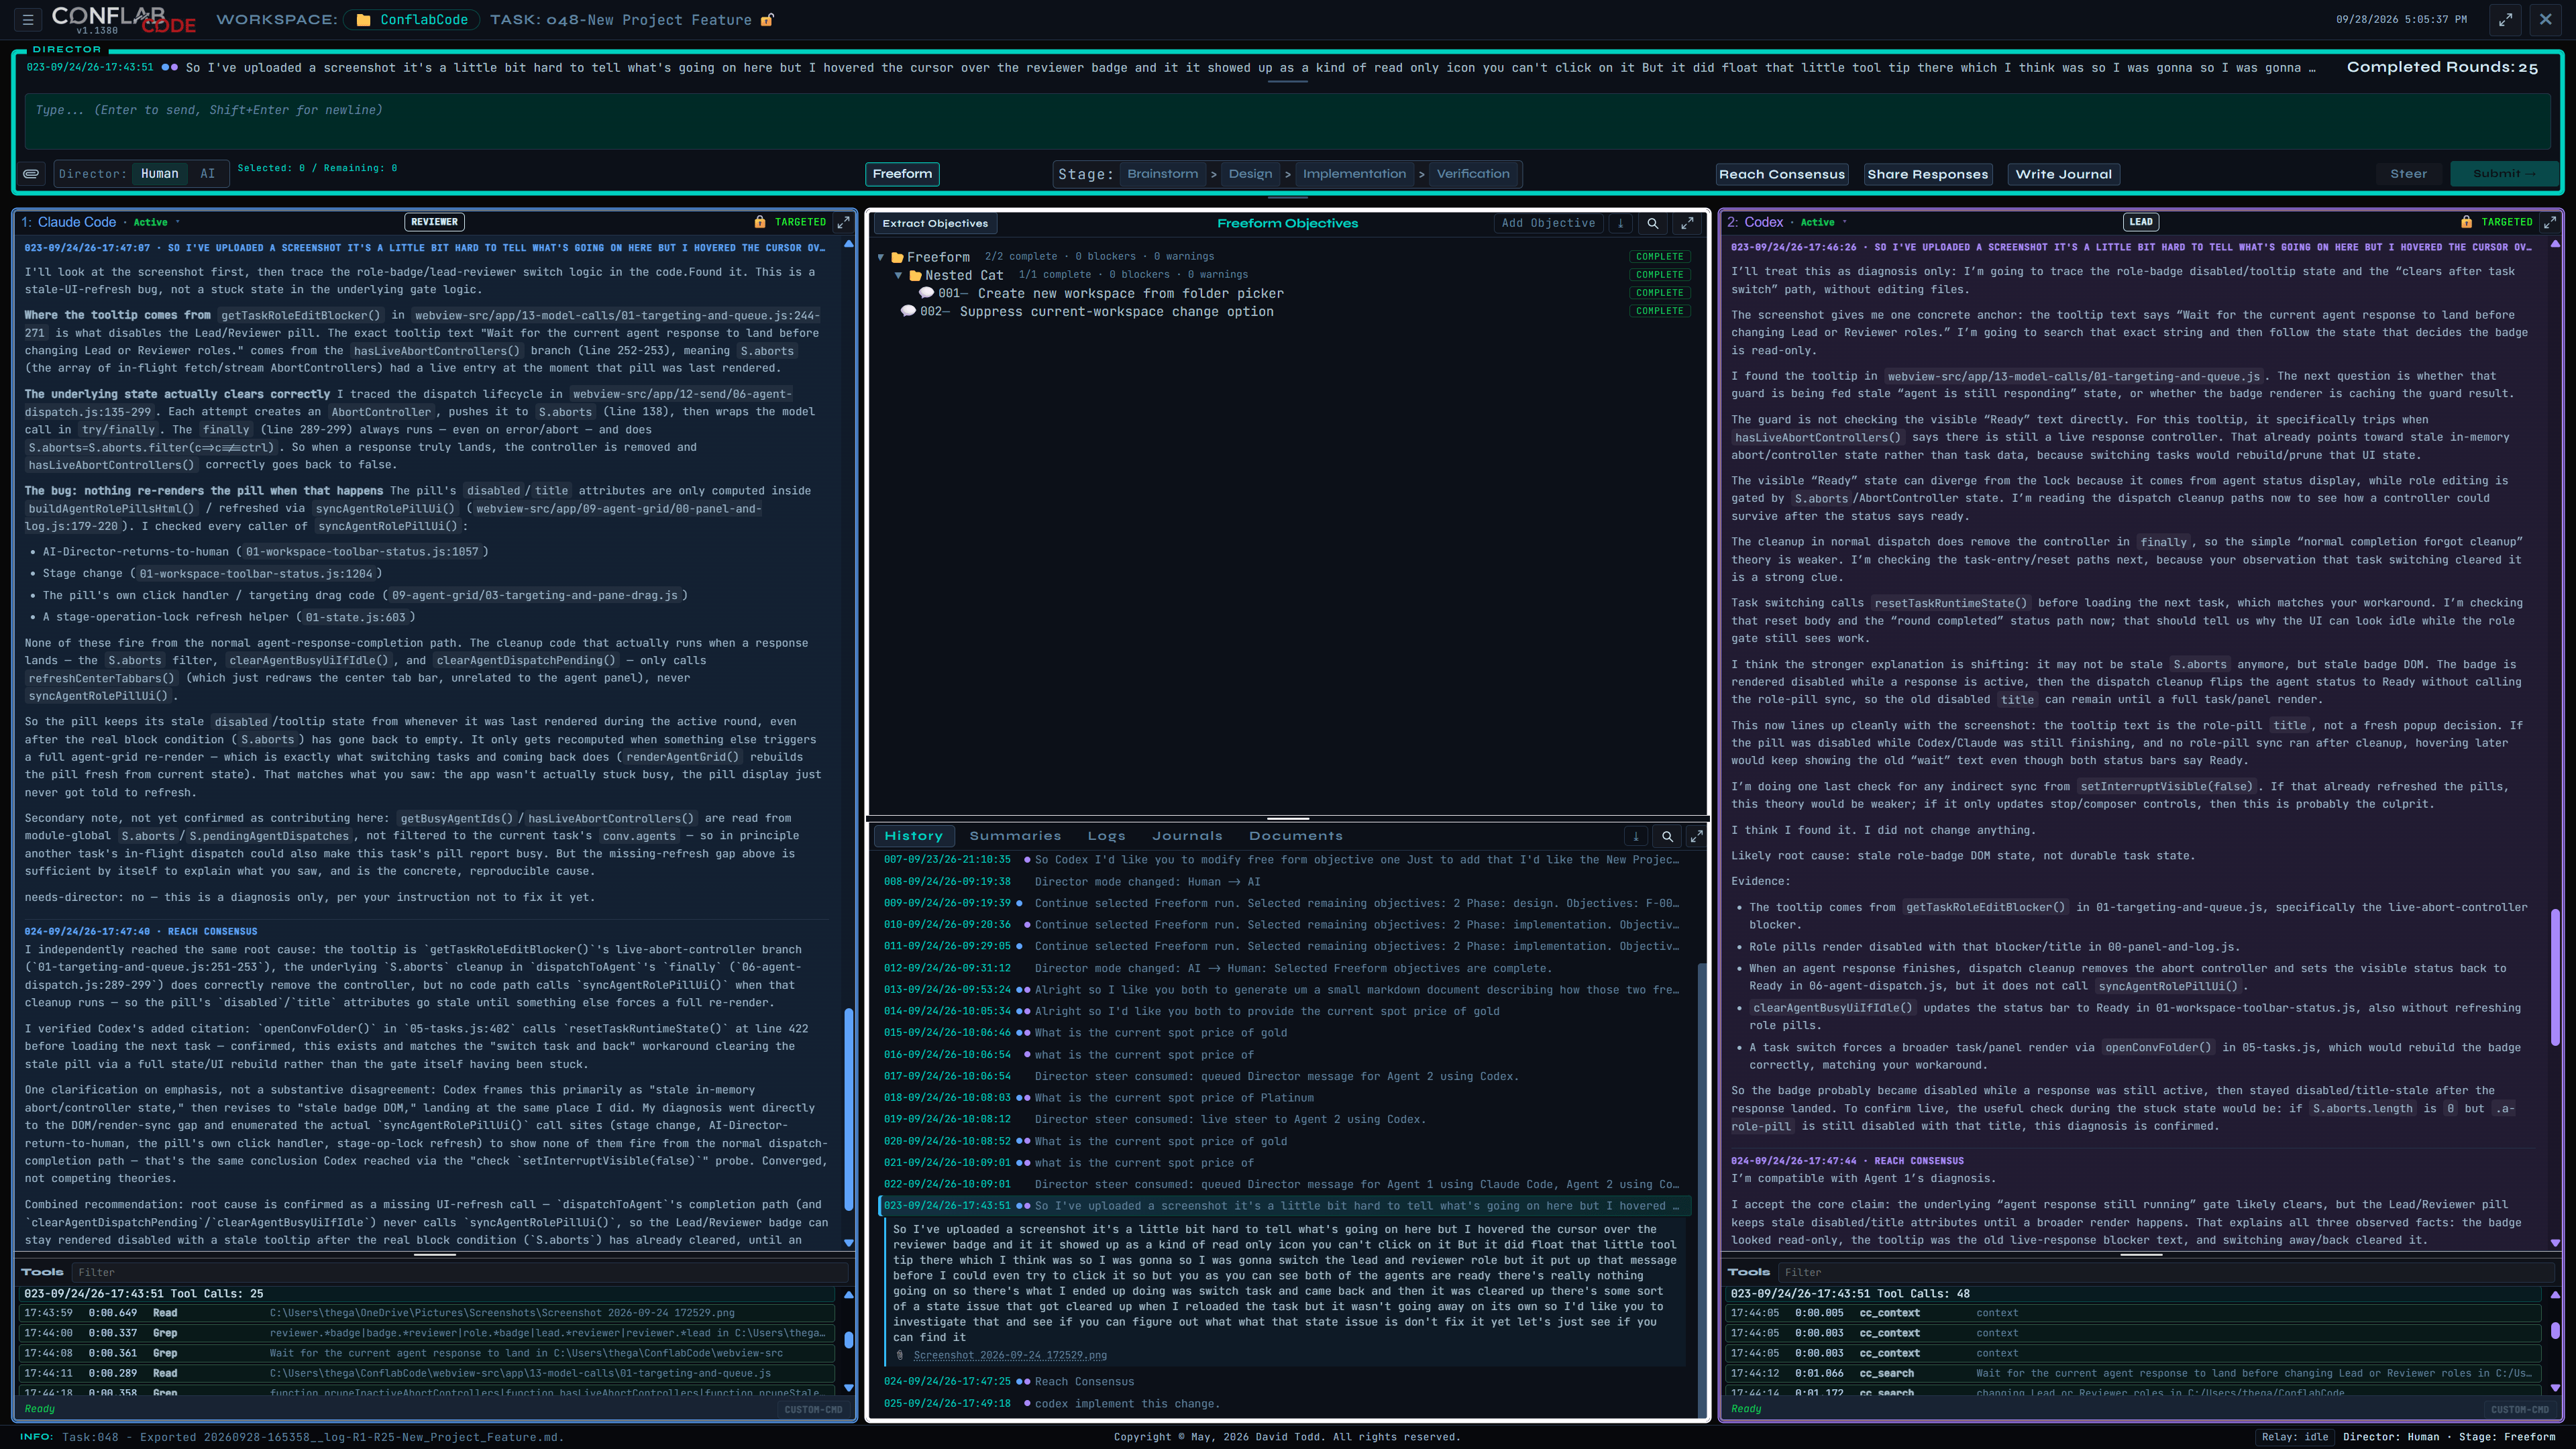Search the History panel
2576x1449 pixels.
(1667, 836)
